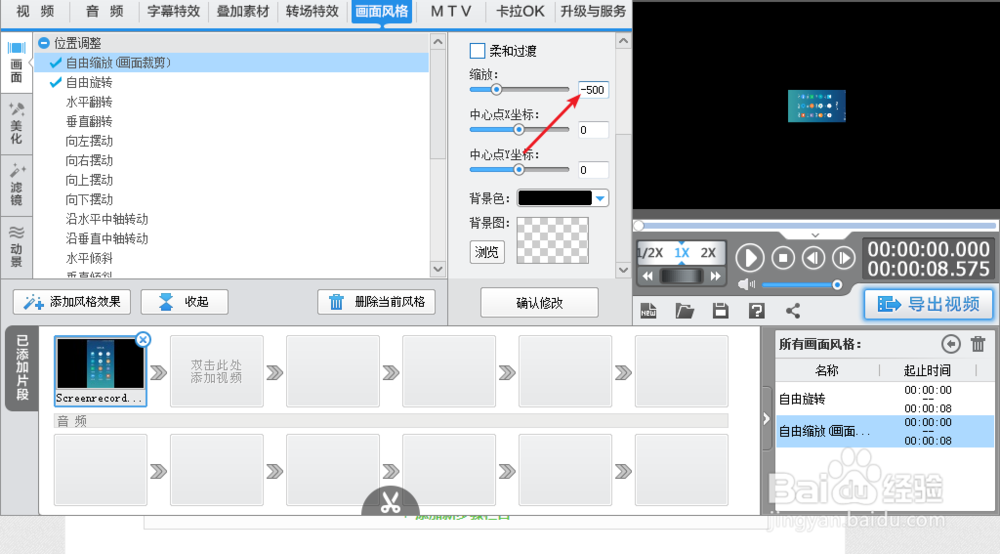Click the 确认修改 button
1000x554 pixels.
(x=539, y=302)
